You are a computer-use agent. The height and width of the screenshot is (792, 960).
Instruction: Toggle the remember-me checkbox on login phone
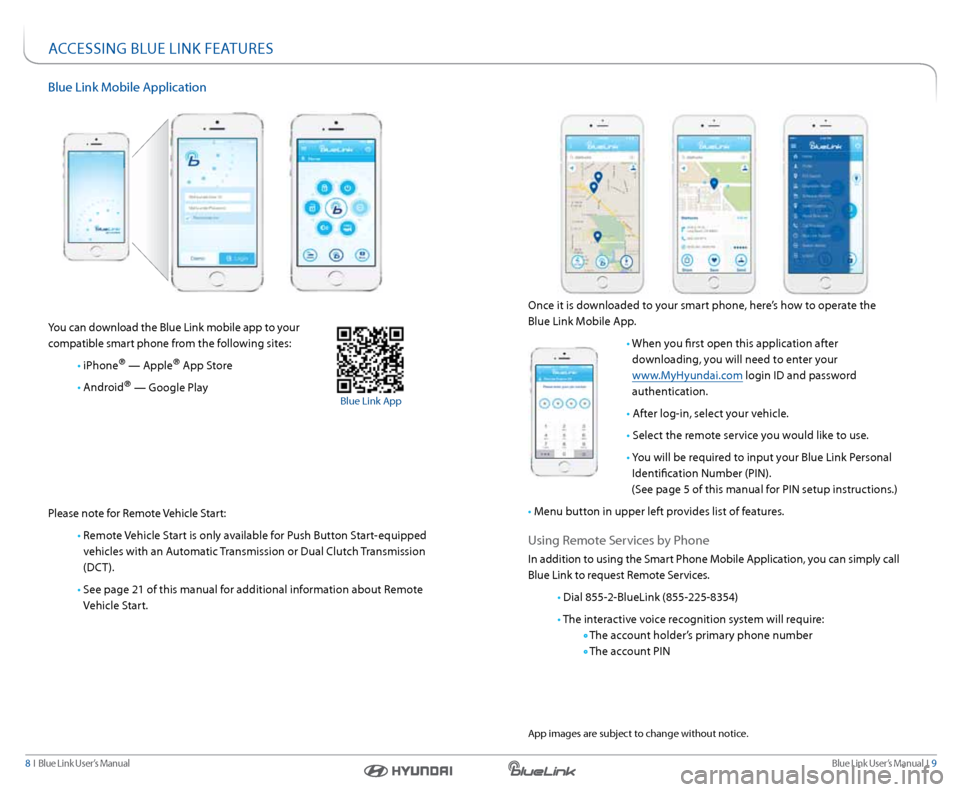coord(188,219)
